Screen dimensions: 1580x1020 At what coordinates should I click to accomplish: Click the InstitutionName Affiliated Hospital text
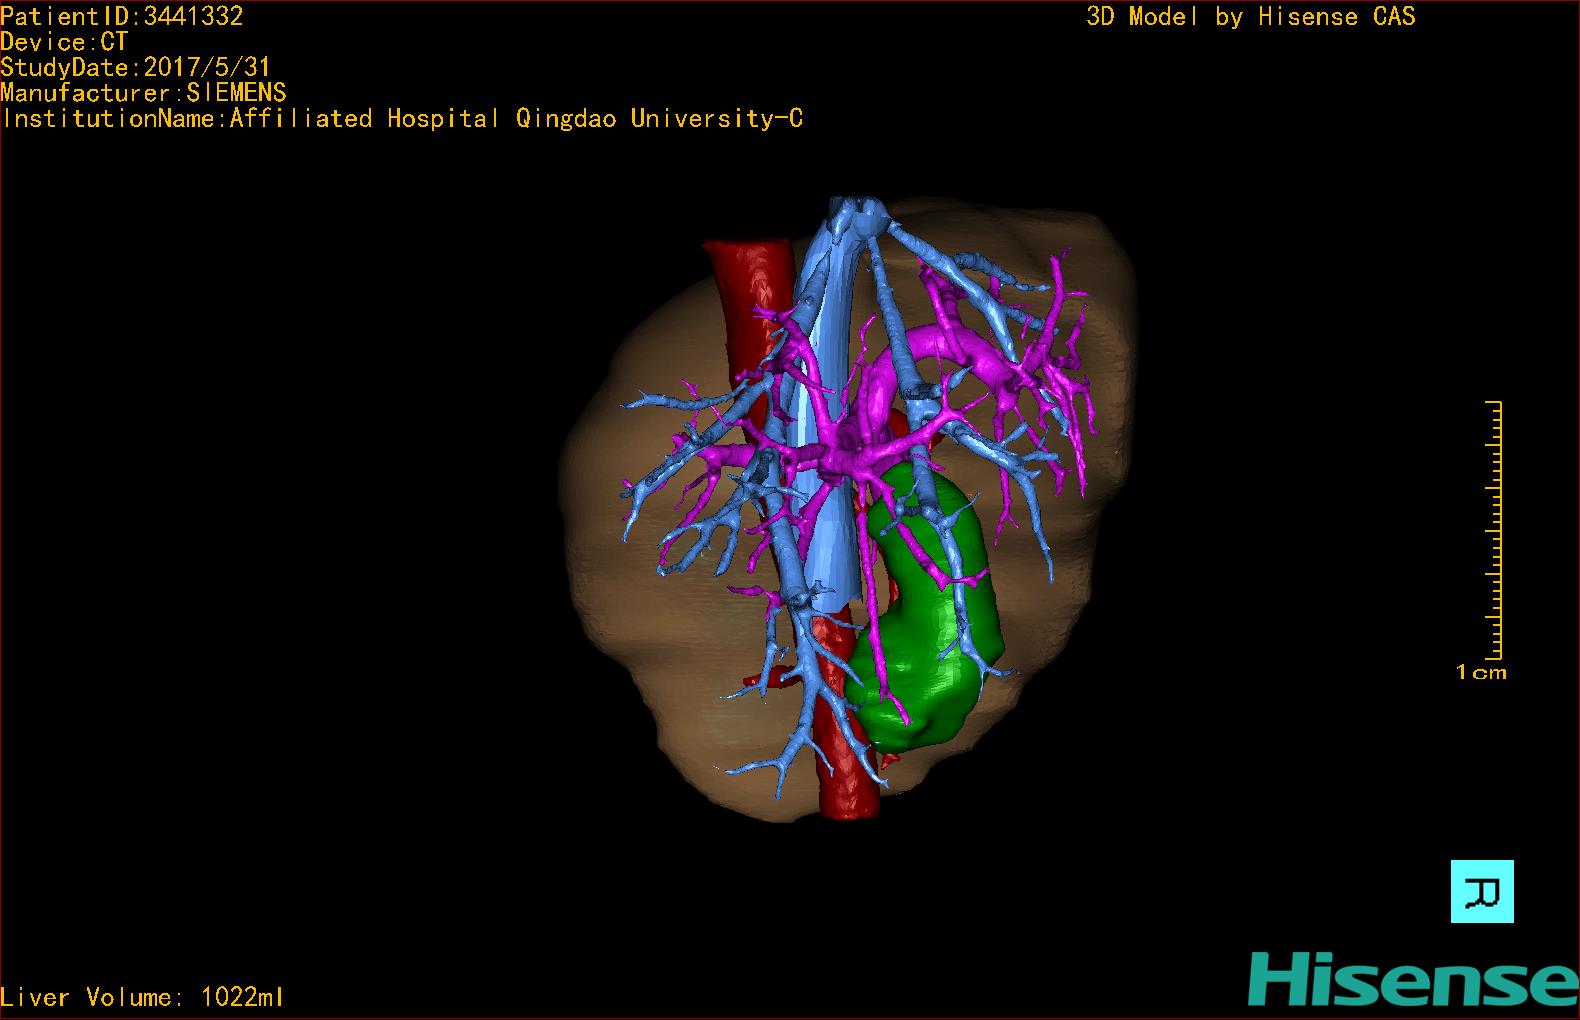coord(402,119)
